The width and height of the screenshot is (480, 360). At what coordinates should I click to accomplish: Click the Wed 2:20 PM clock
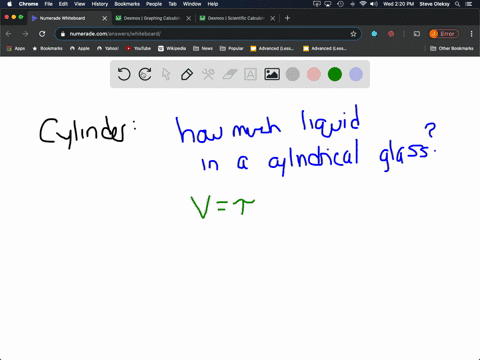click(x=398, y=4)
